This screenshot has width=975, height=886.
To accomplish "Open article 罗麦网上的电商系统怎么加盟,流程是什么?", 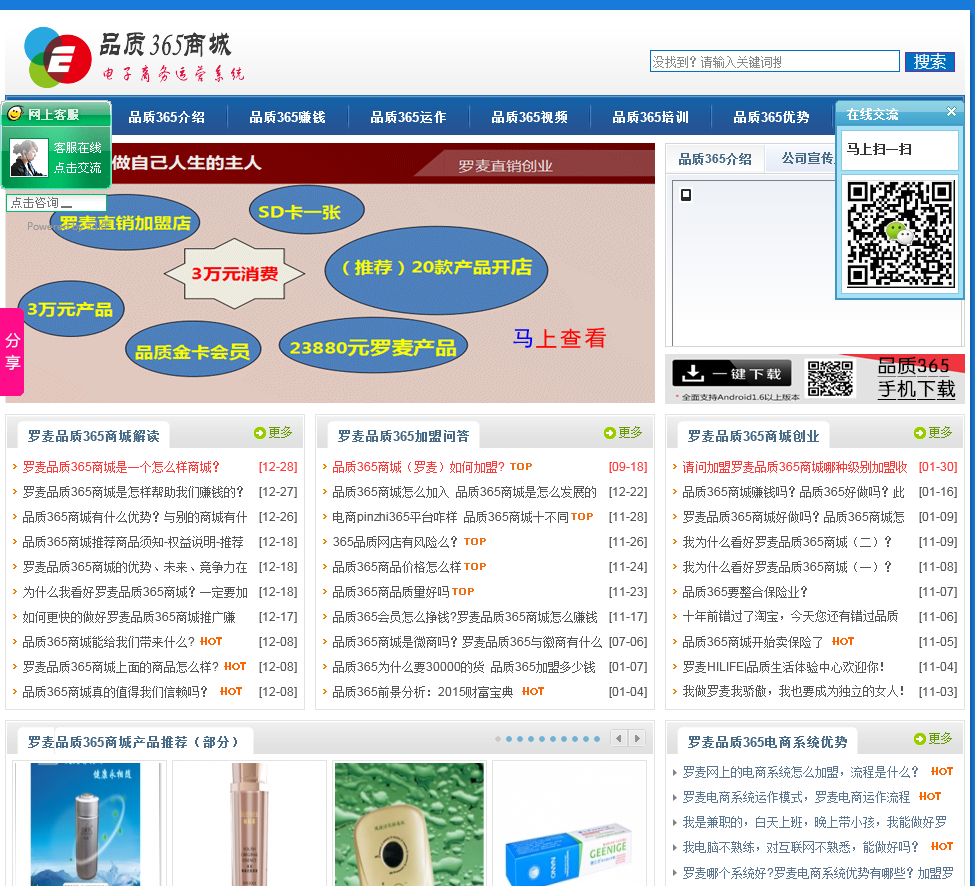I will tap(800, 772).
